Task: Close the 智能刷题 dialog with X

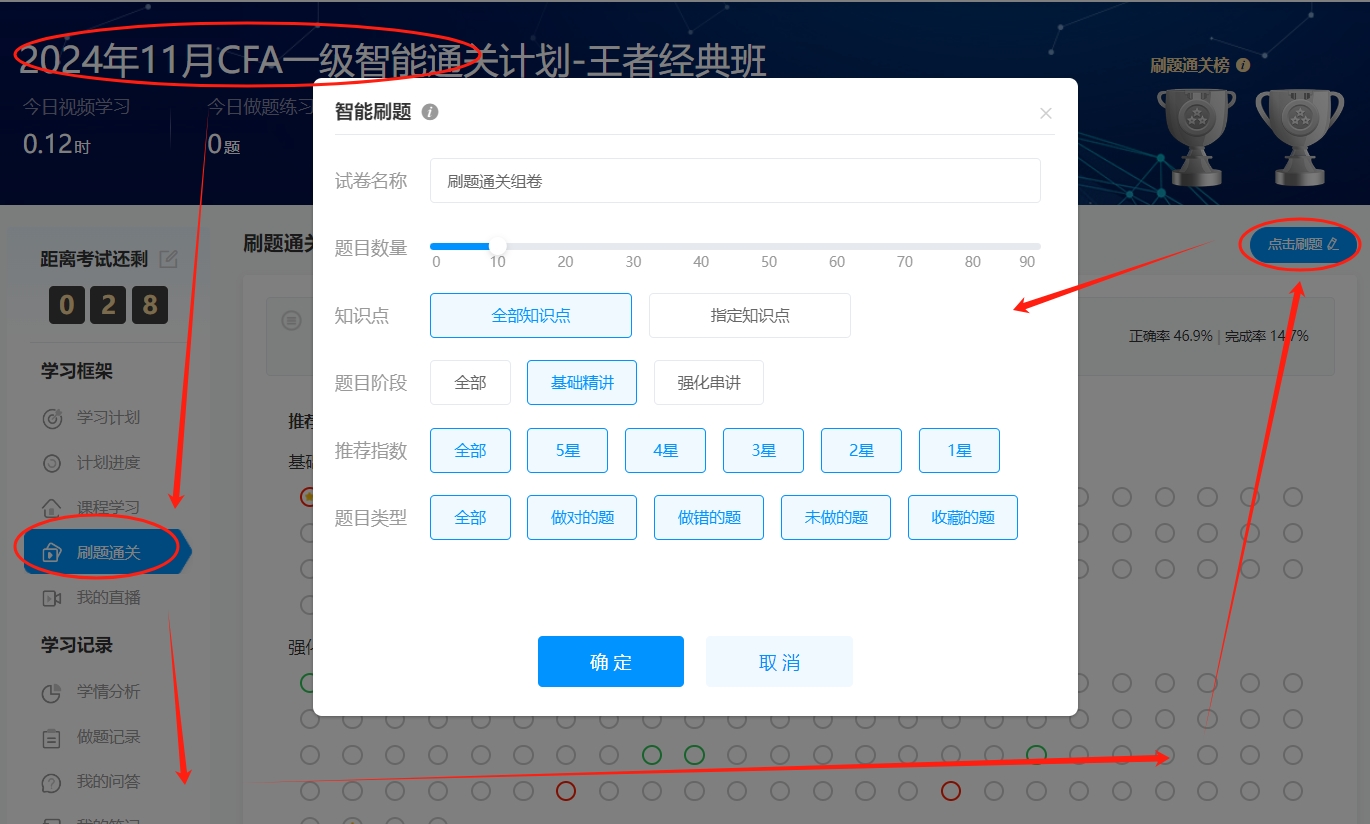Action: tap(1046, 113)
